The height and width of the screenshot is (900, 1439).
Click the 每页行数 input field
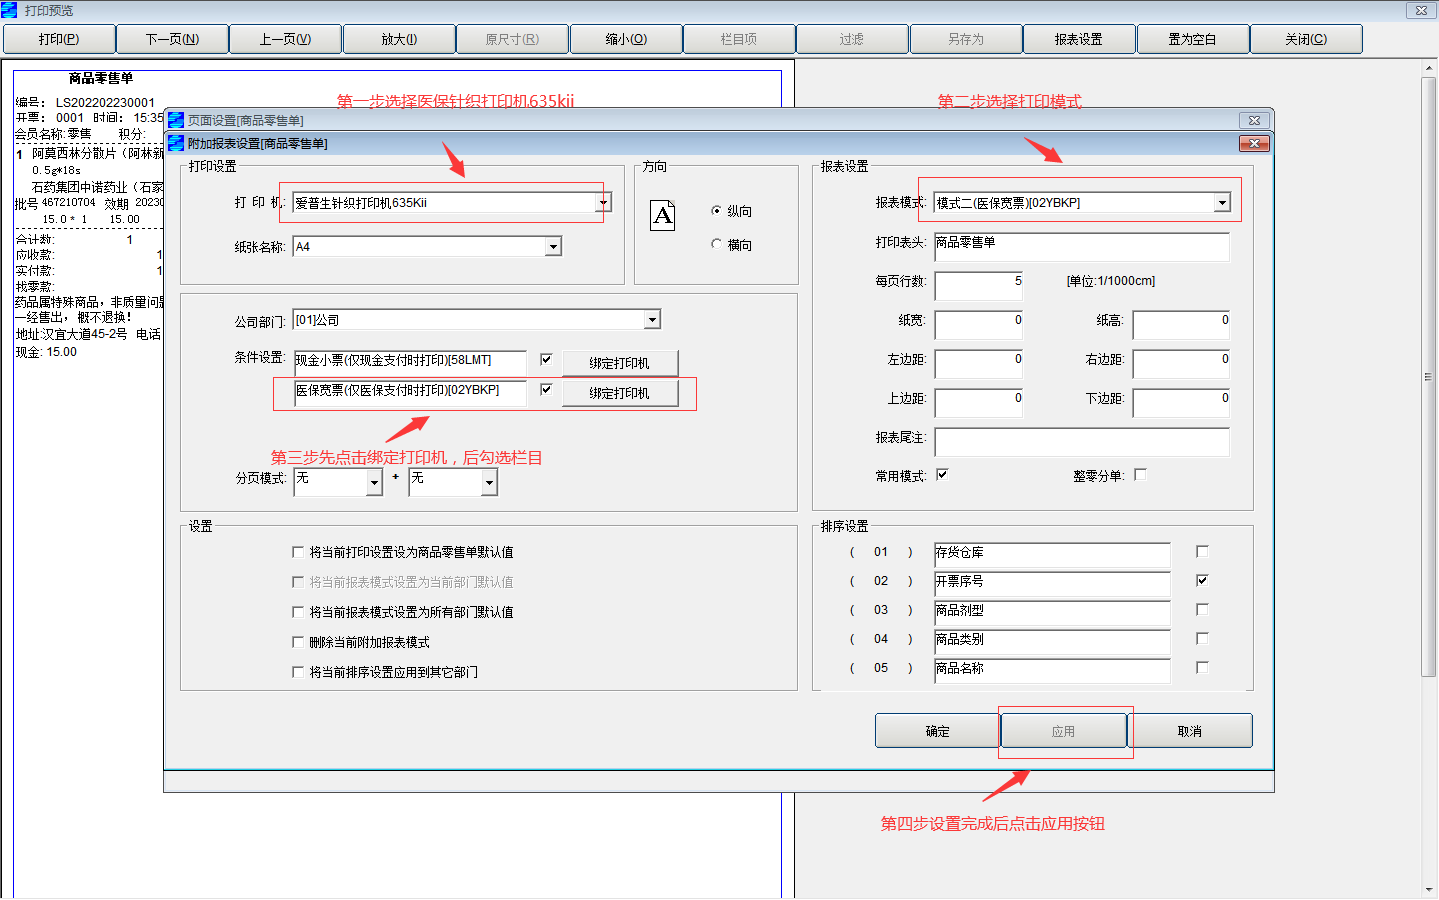[979, 286]
